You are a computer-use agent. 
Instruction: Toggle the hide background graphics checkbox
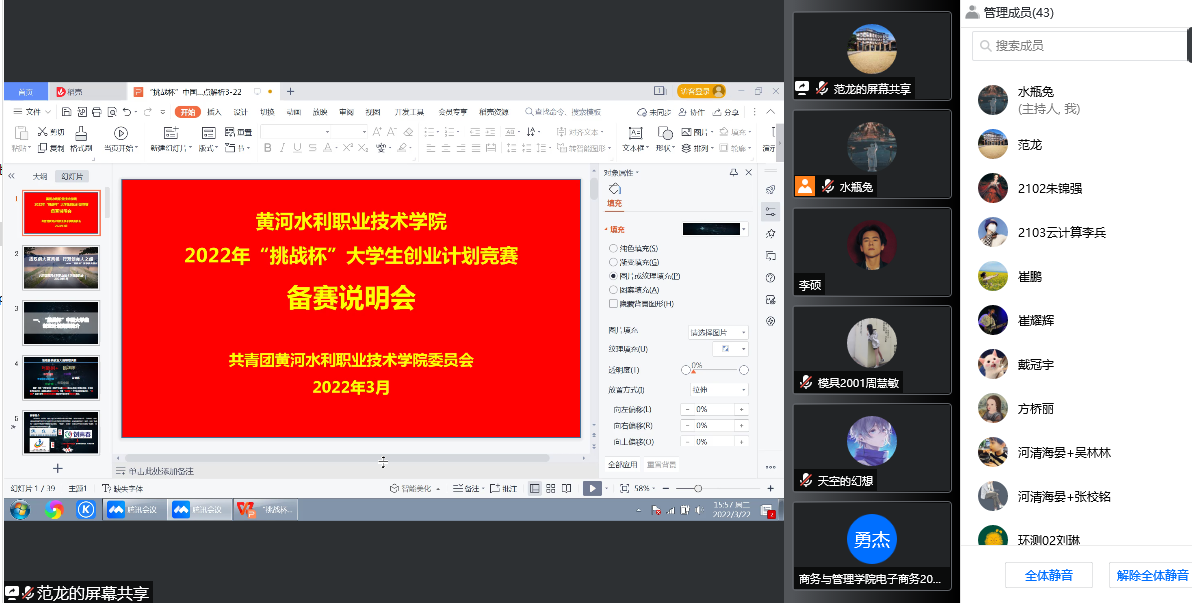613,303
